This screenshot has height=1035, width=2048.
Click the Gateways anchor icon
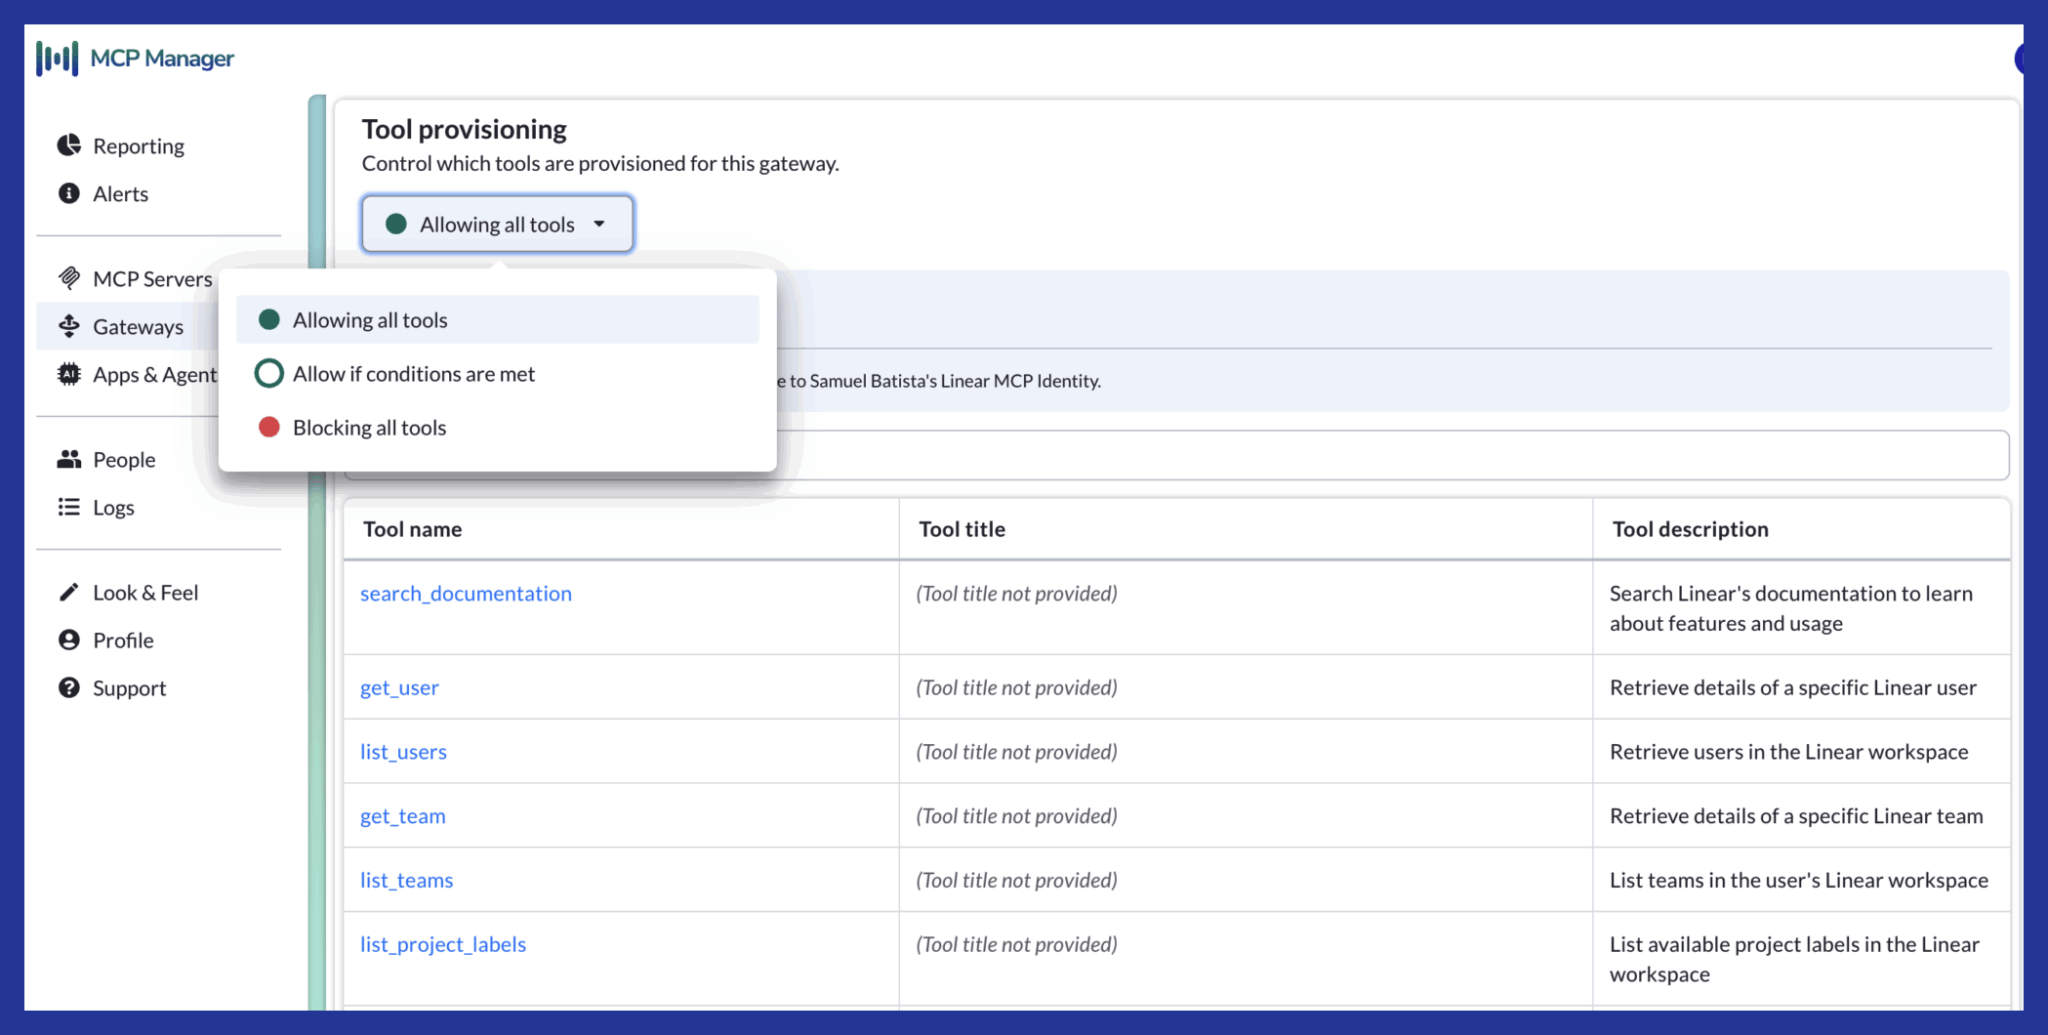point(67,326)
